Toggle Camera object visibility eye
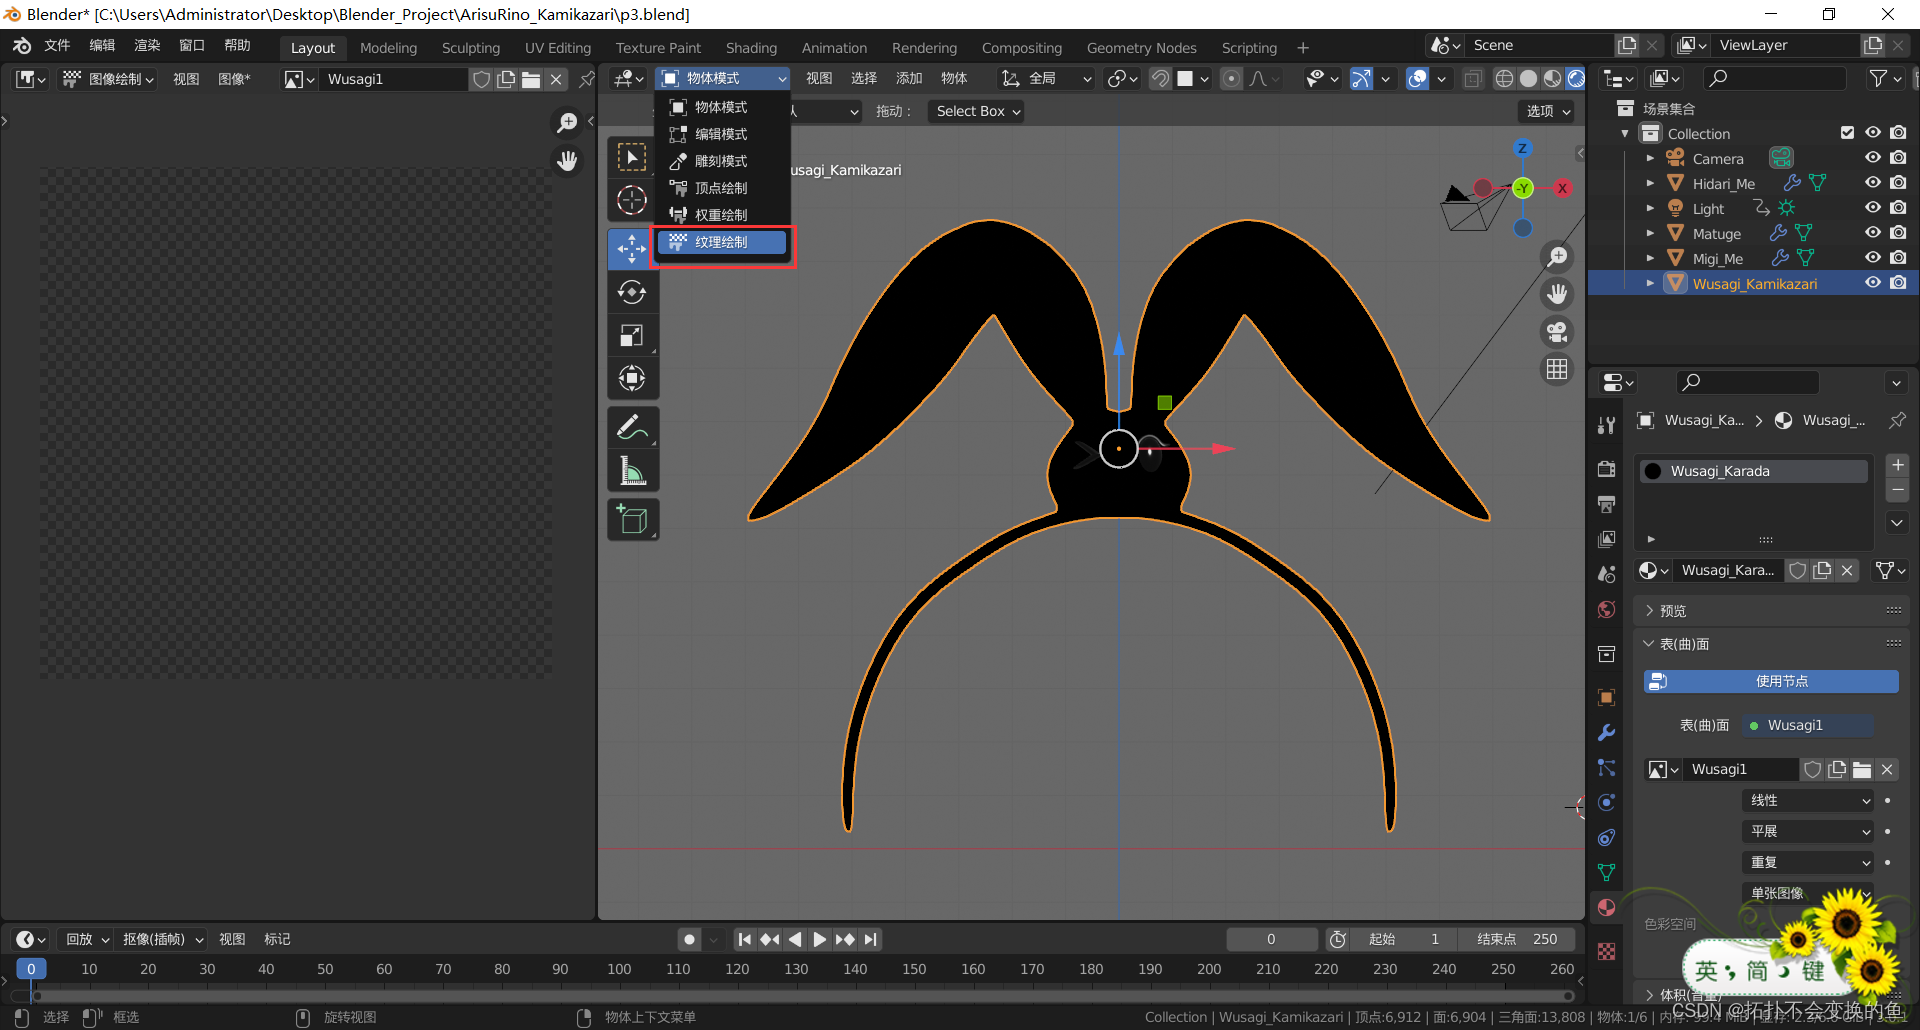 [x=1873, y=158]
